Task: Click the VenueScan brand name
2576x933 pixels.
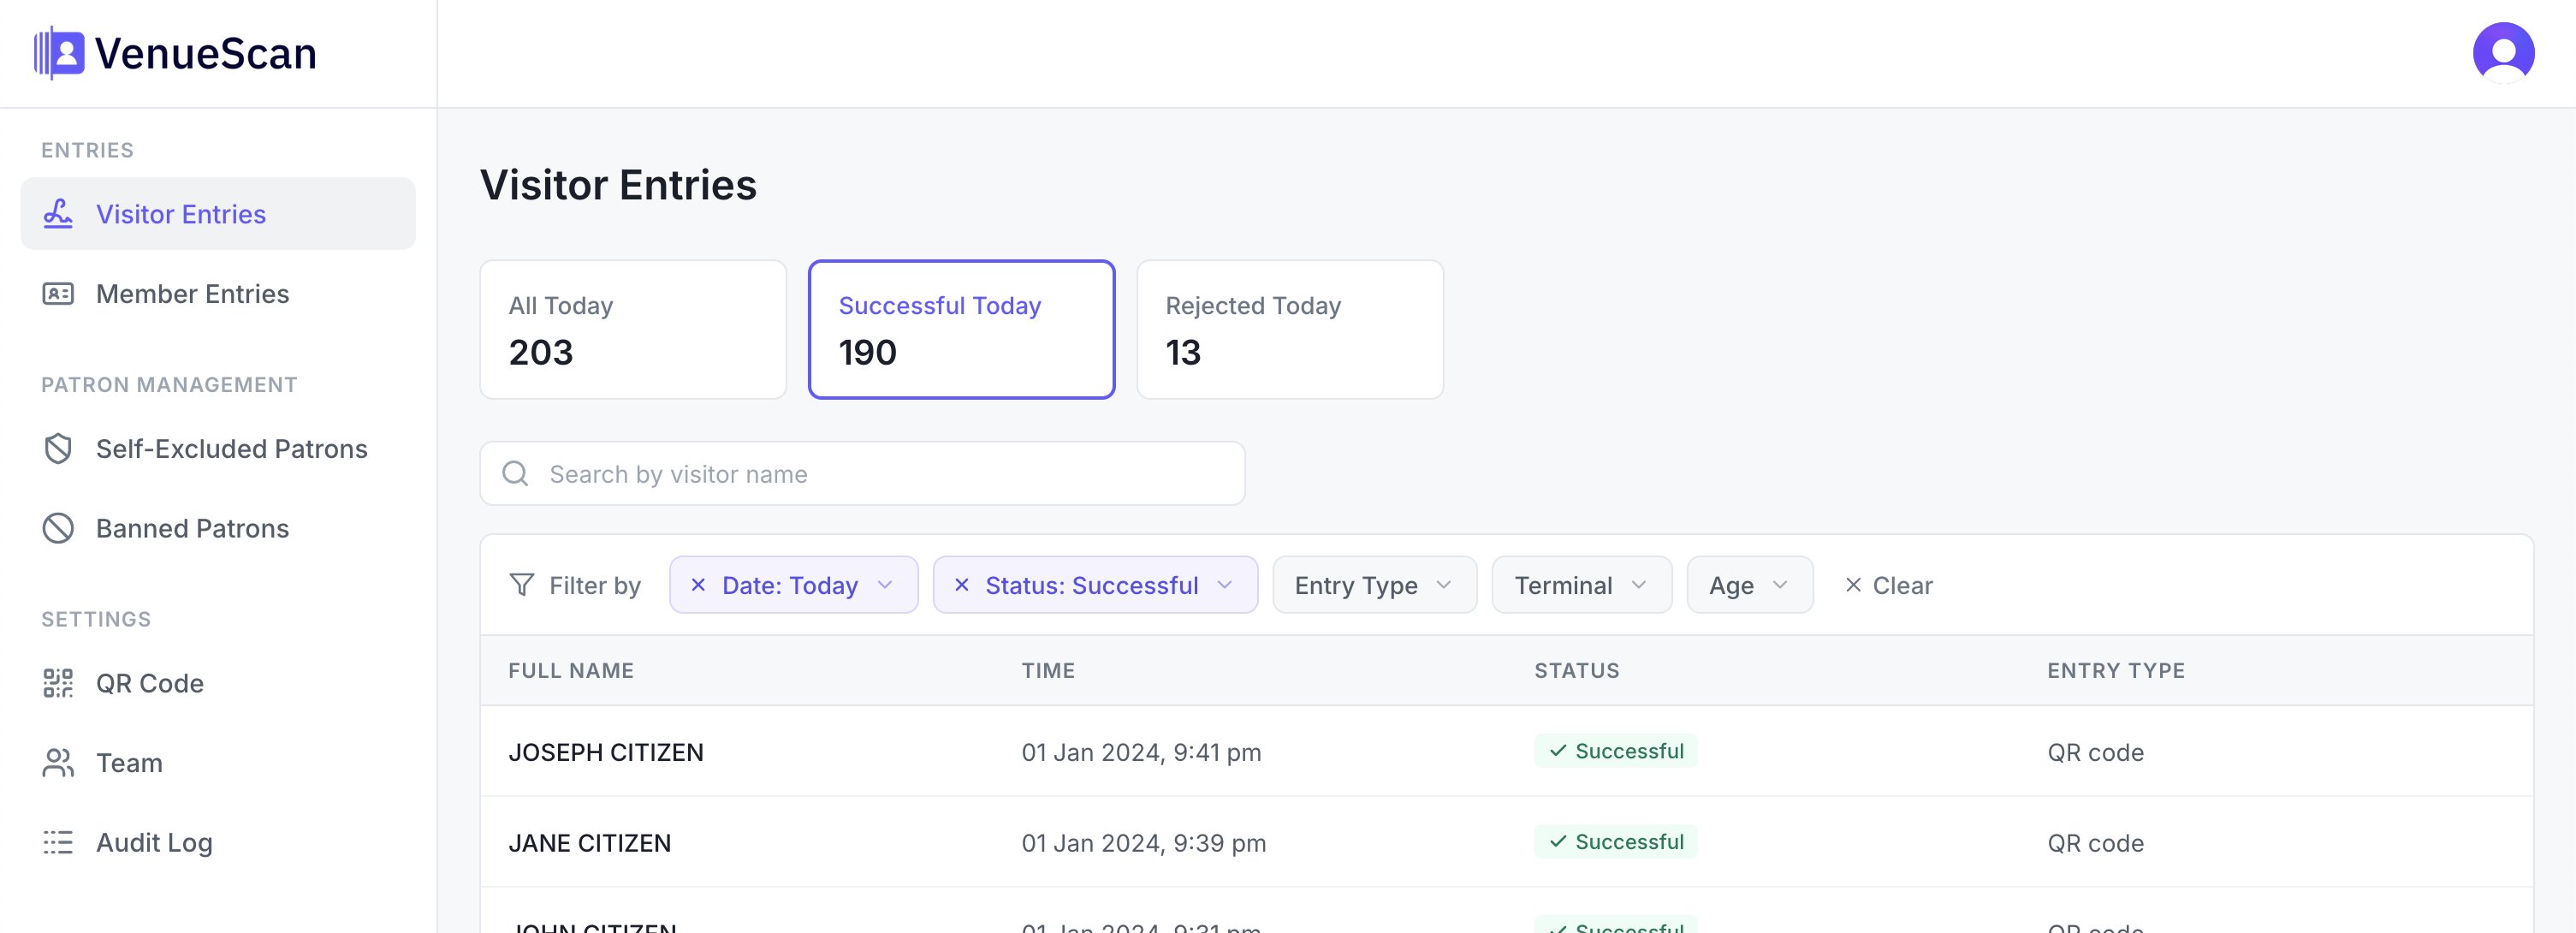Action: pos(205,54)
